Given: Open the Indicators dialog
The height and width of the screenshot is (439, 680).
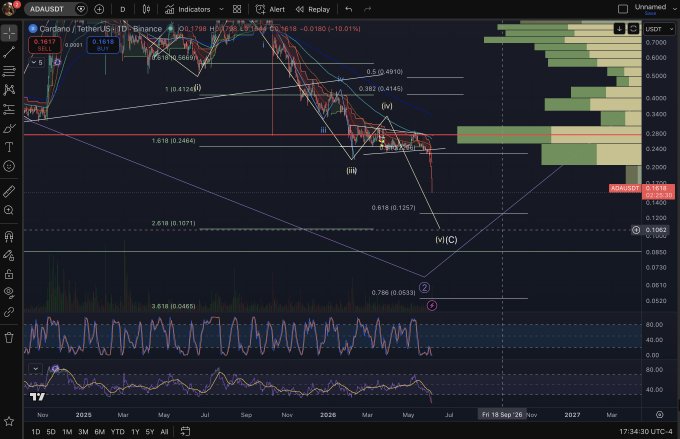Looking at the screenshot, I should (x=187, y=9).
